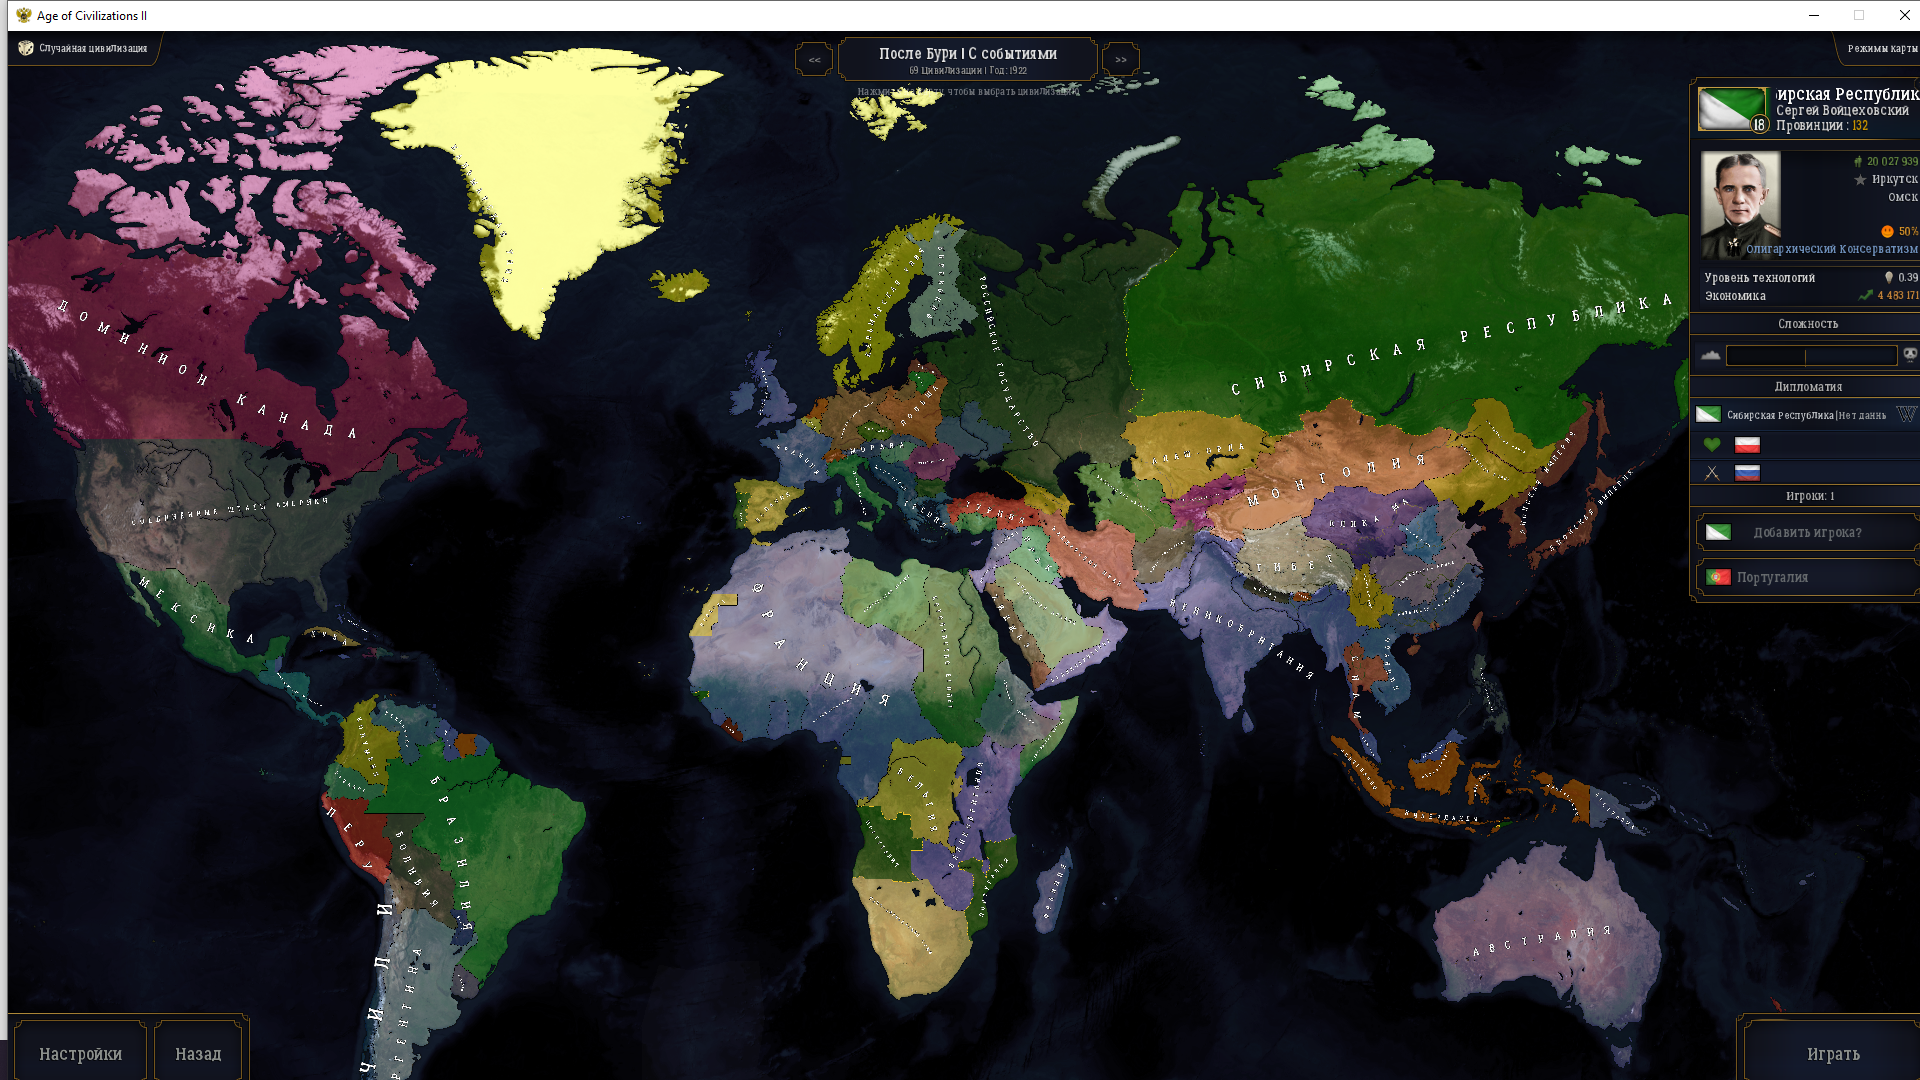Click the crossed swords war icon
Viewport: 1920px width, 1080px height.
tap(1712, 473)
